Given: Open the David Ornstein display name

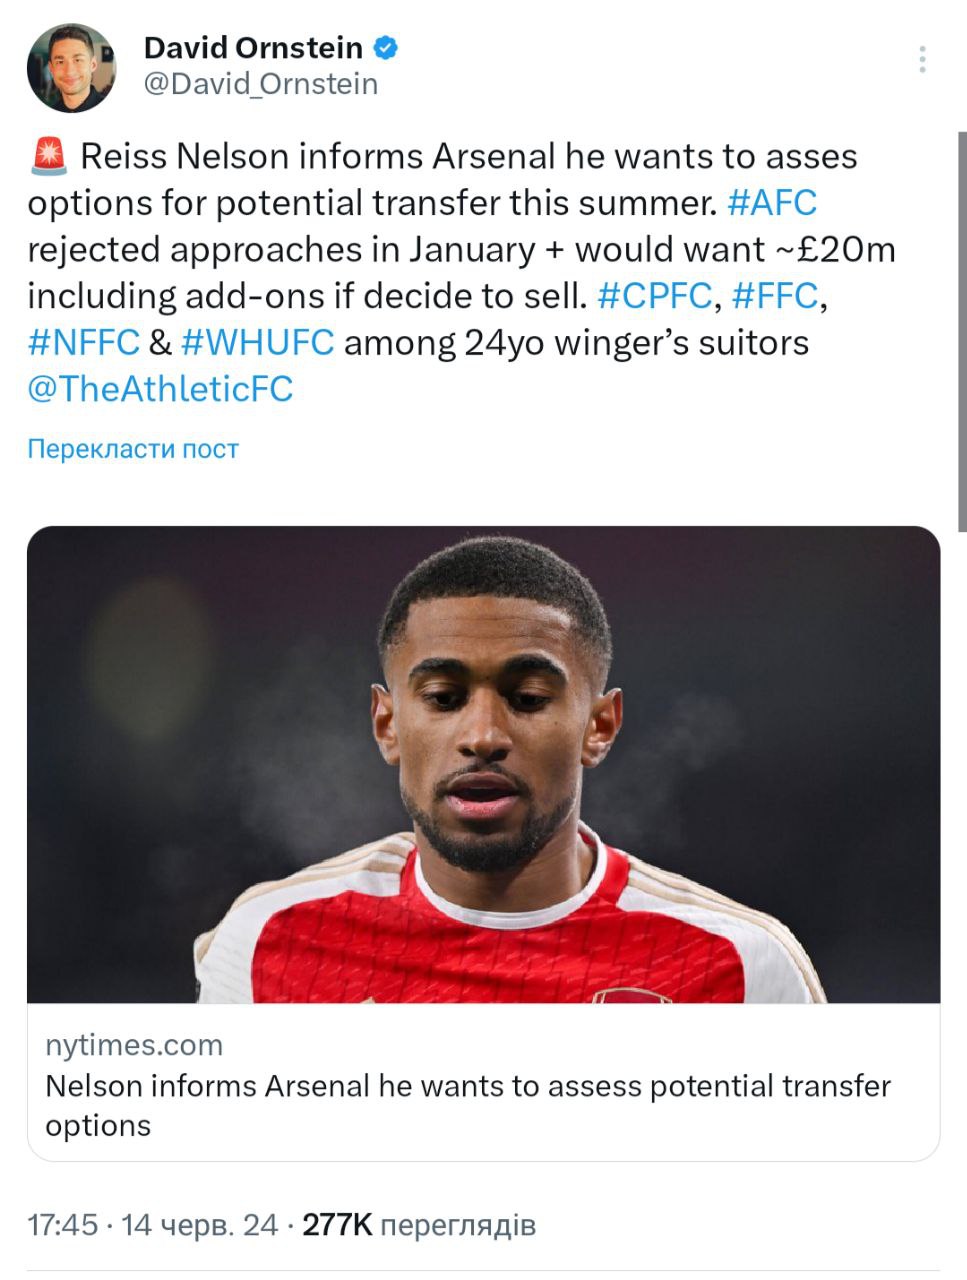Looking at the screenshot, I should [253, 47].
